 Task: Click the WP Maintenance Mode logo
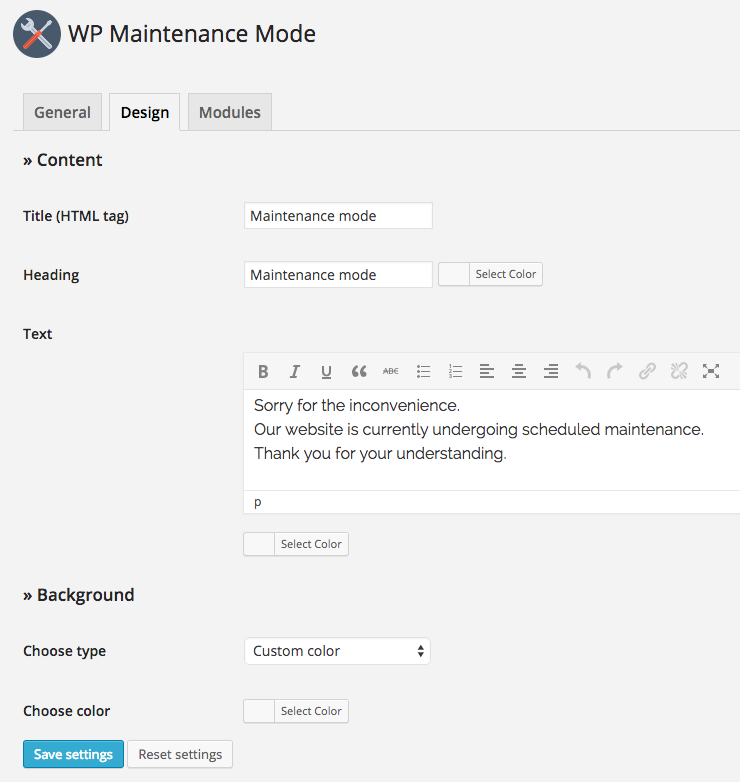pyautogui.click(x=37, y=34)
